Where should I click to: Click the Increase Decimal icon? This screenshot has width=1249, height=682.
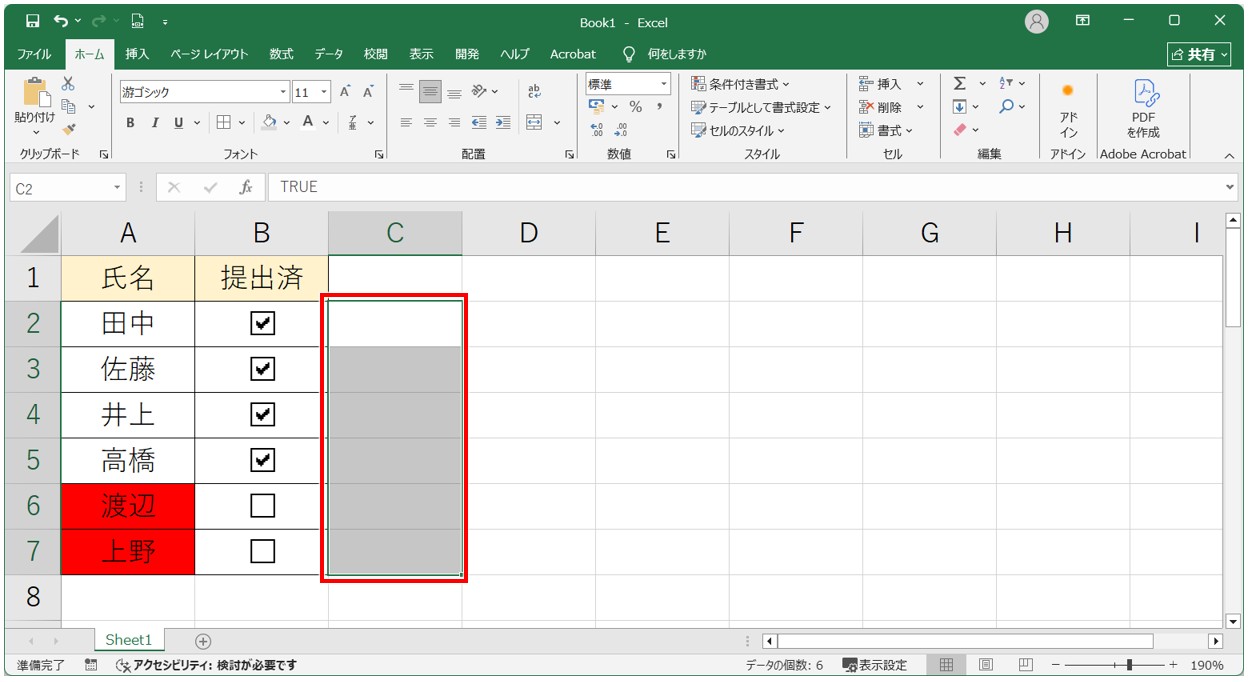tap(597, 130)
